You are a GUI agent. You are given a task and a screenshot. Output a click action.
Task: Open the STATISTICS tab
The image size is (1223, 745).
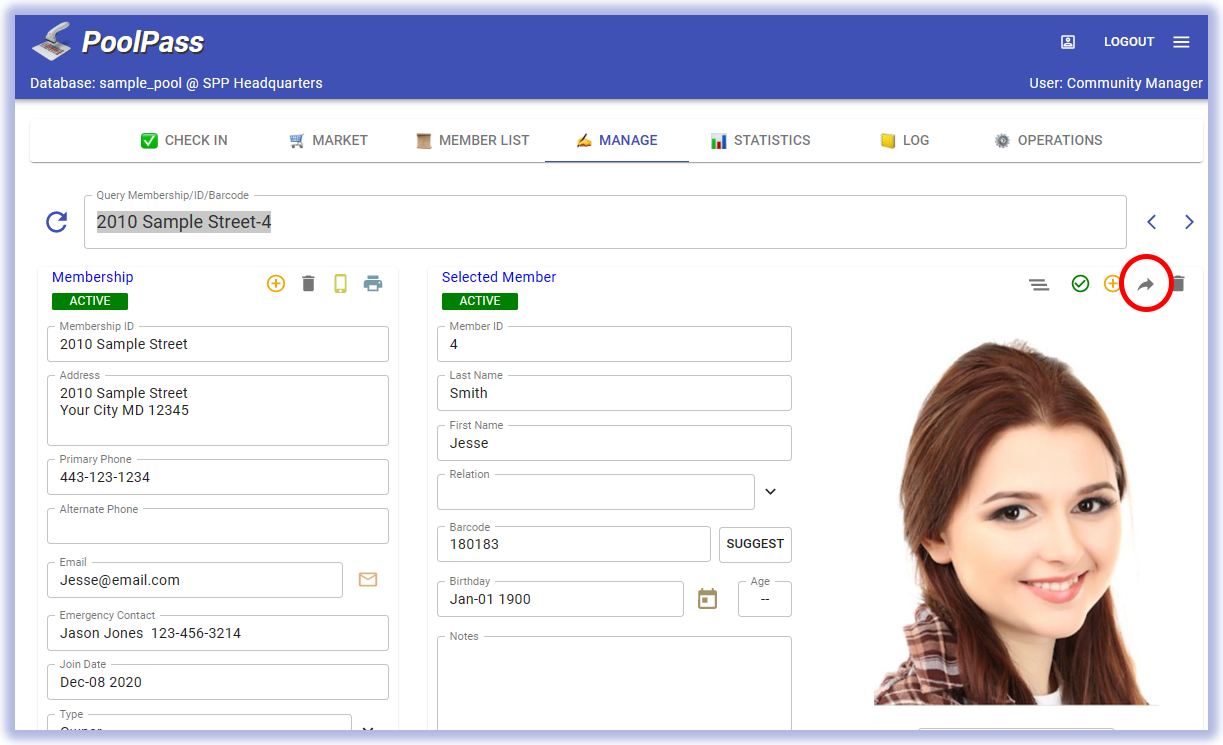(x=760, y=141)
